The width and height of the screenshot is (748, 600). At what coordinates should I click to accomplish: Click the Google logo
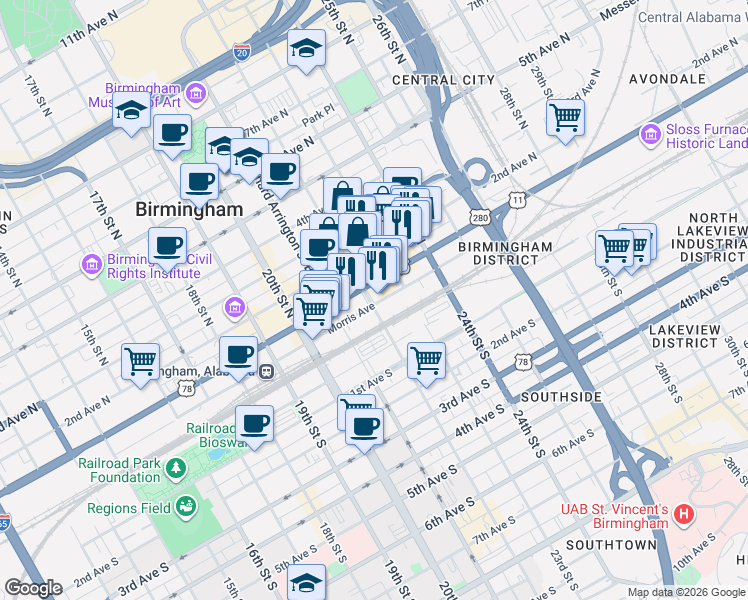point(33,588)
